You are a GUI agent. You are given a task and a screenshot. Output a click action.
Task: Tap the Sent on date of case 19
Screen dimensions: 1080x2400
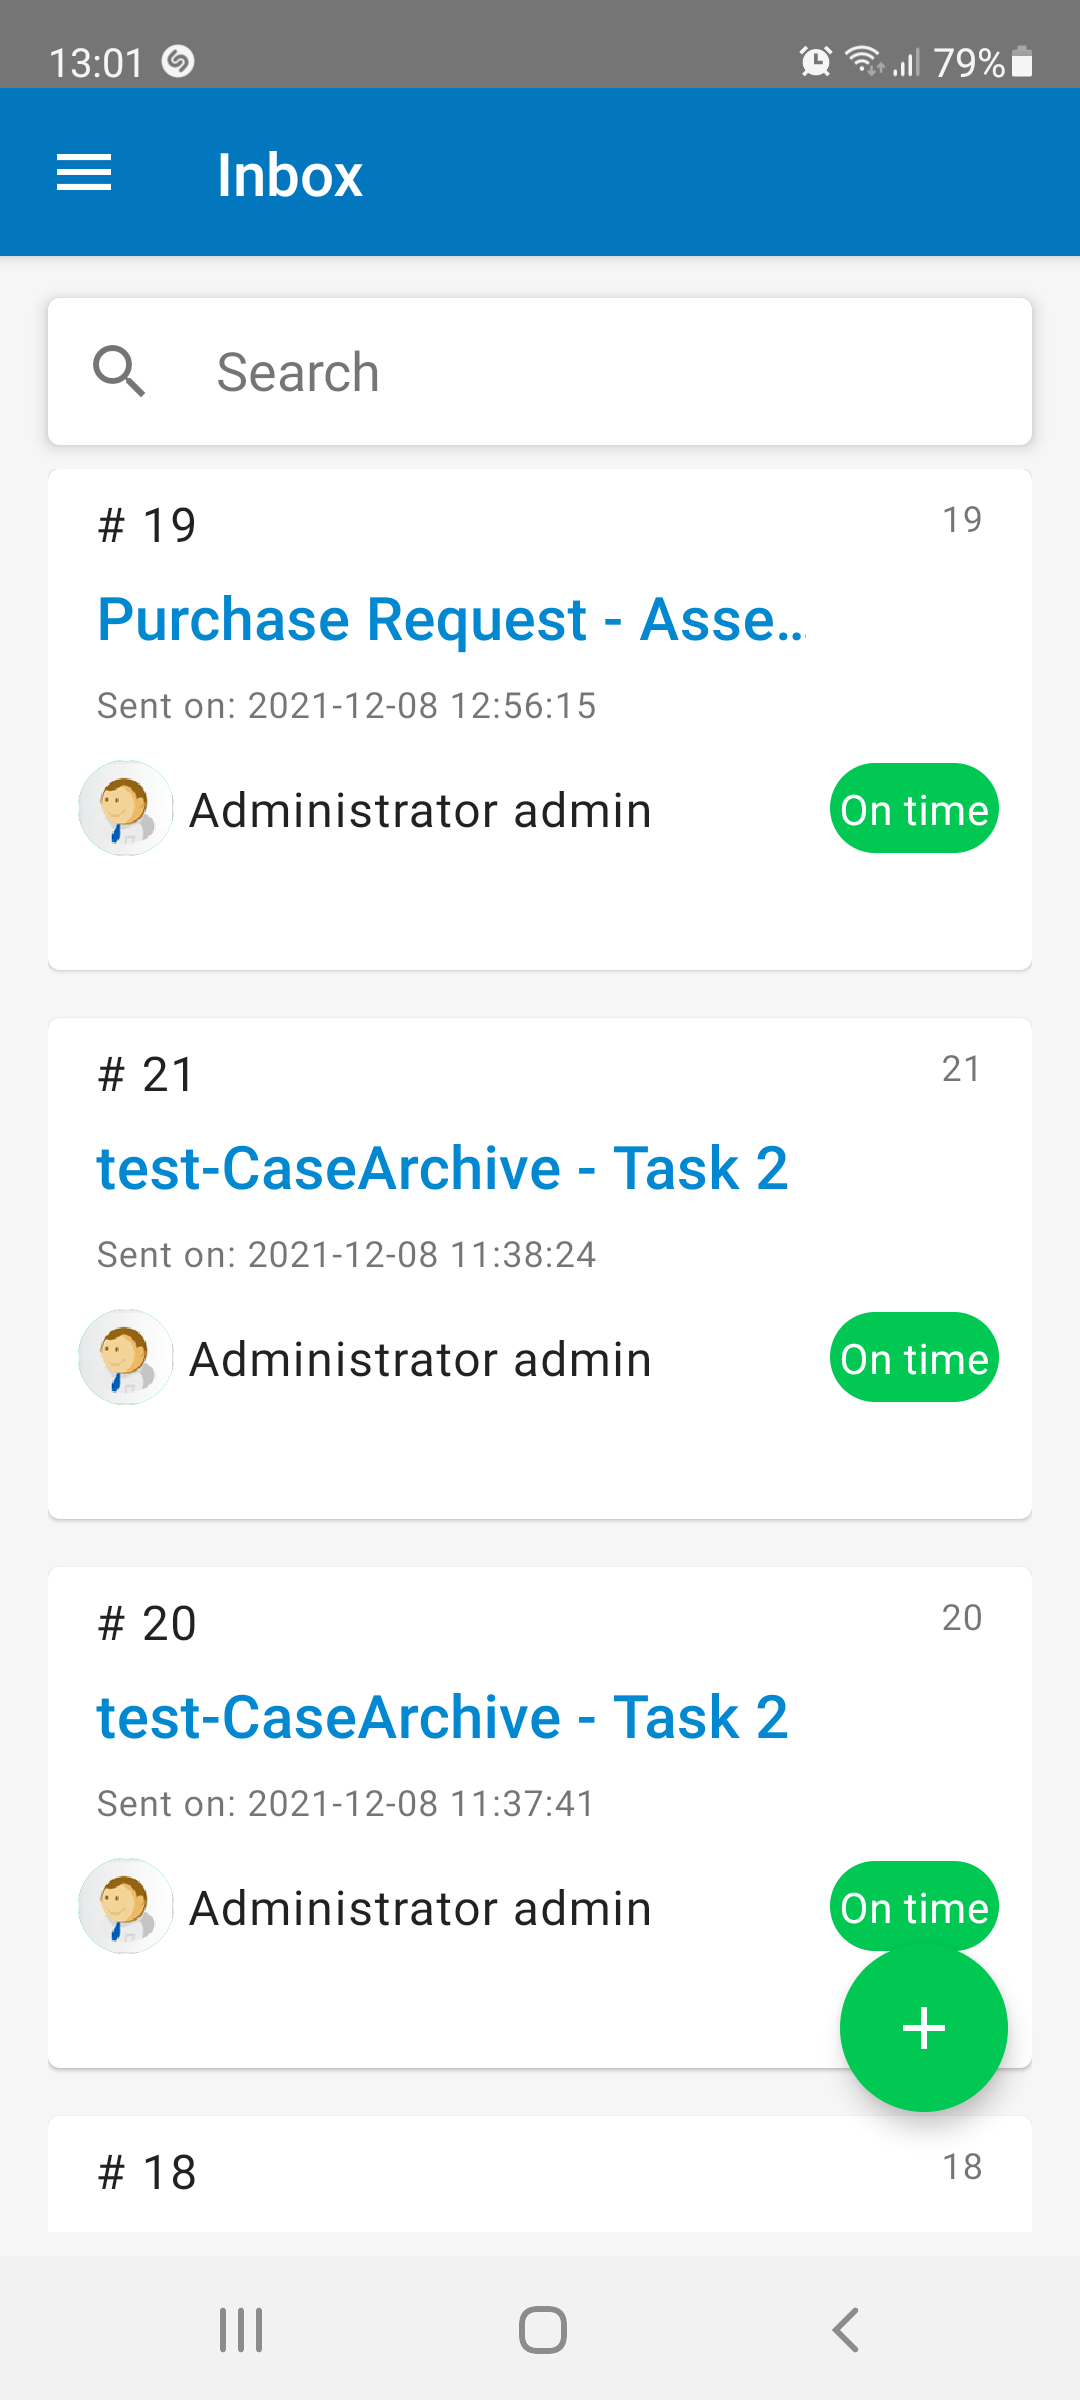pyautogui.click(x=346, y=706)
